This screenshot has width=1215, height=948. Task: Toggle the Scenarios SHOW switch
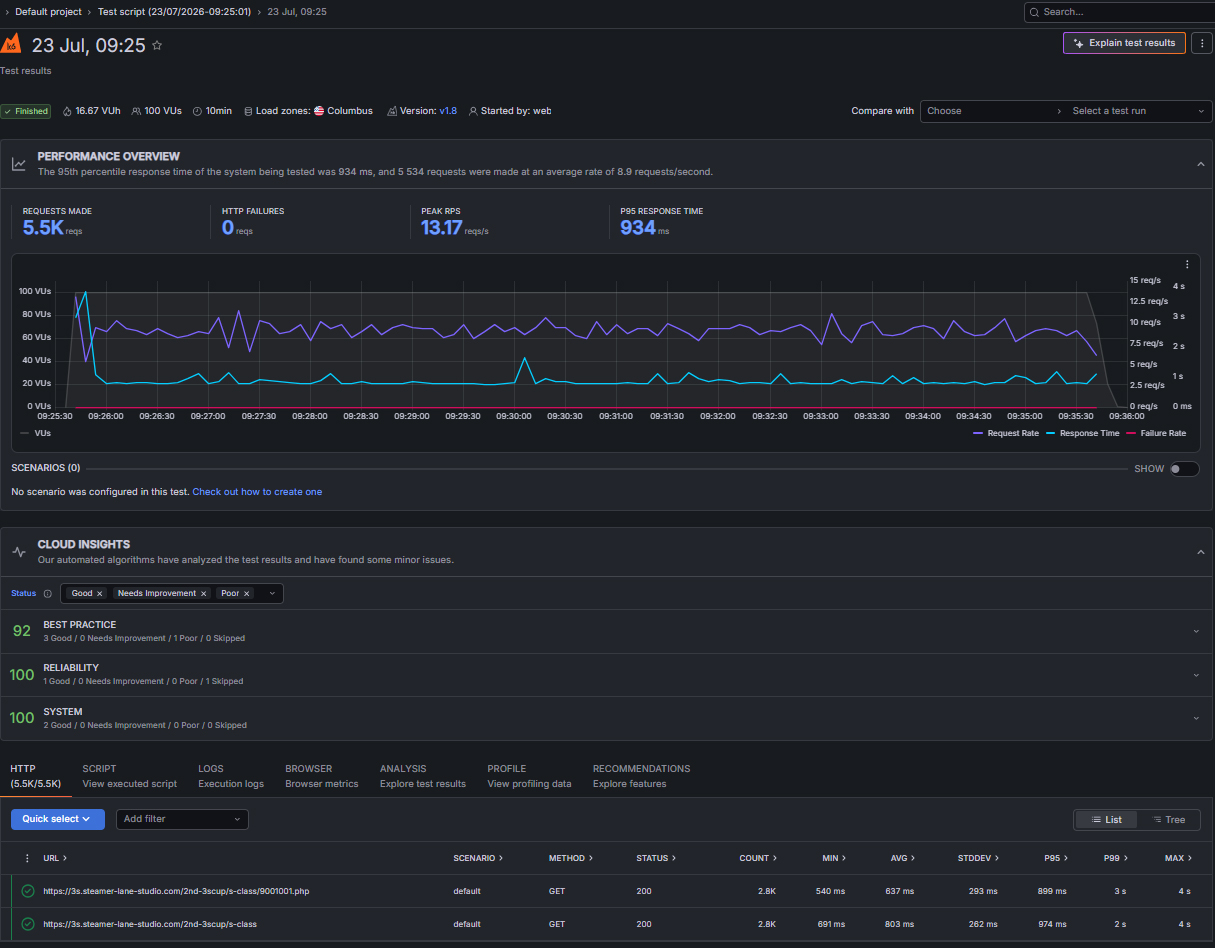(1184, 469)
